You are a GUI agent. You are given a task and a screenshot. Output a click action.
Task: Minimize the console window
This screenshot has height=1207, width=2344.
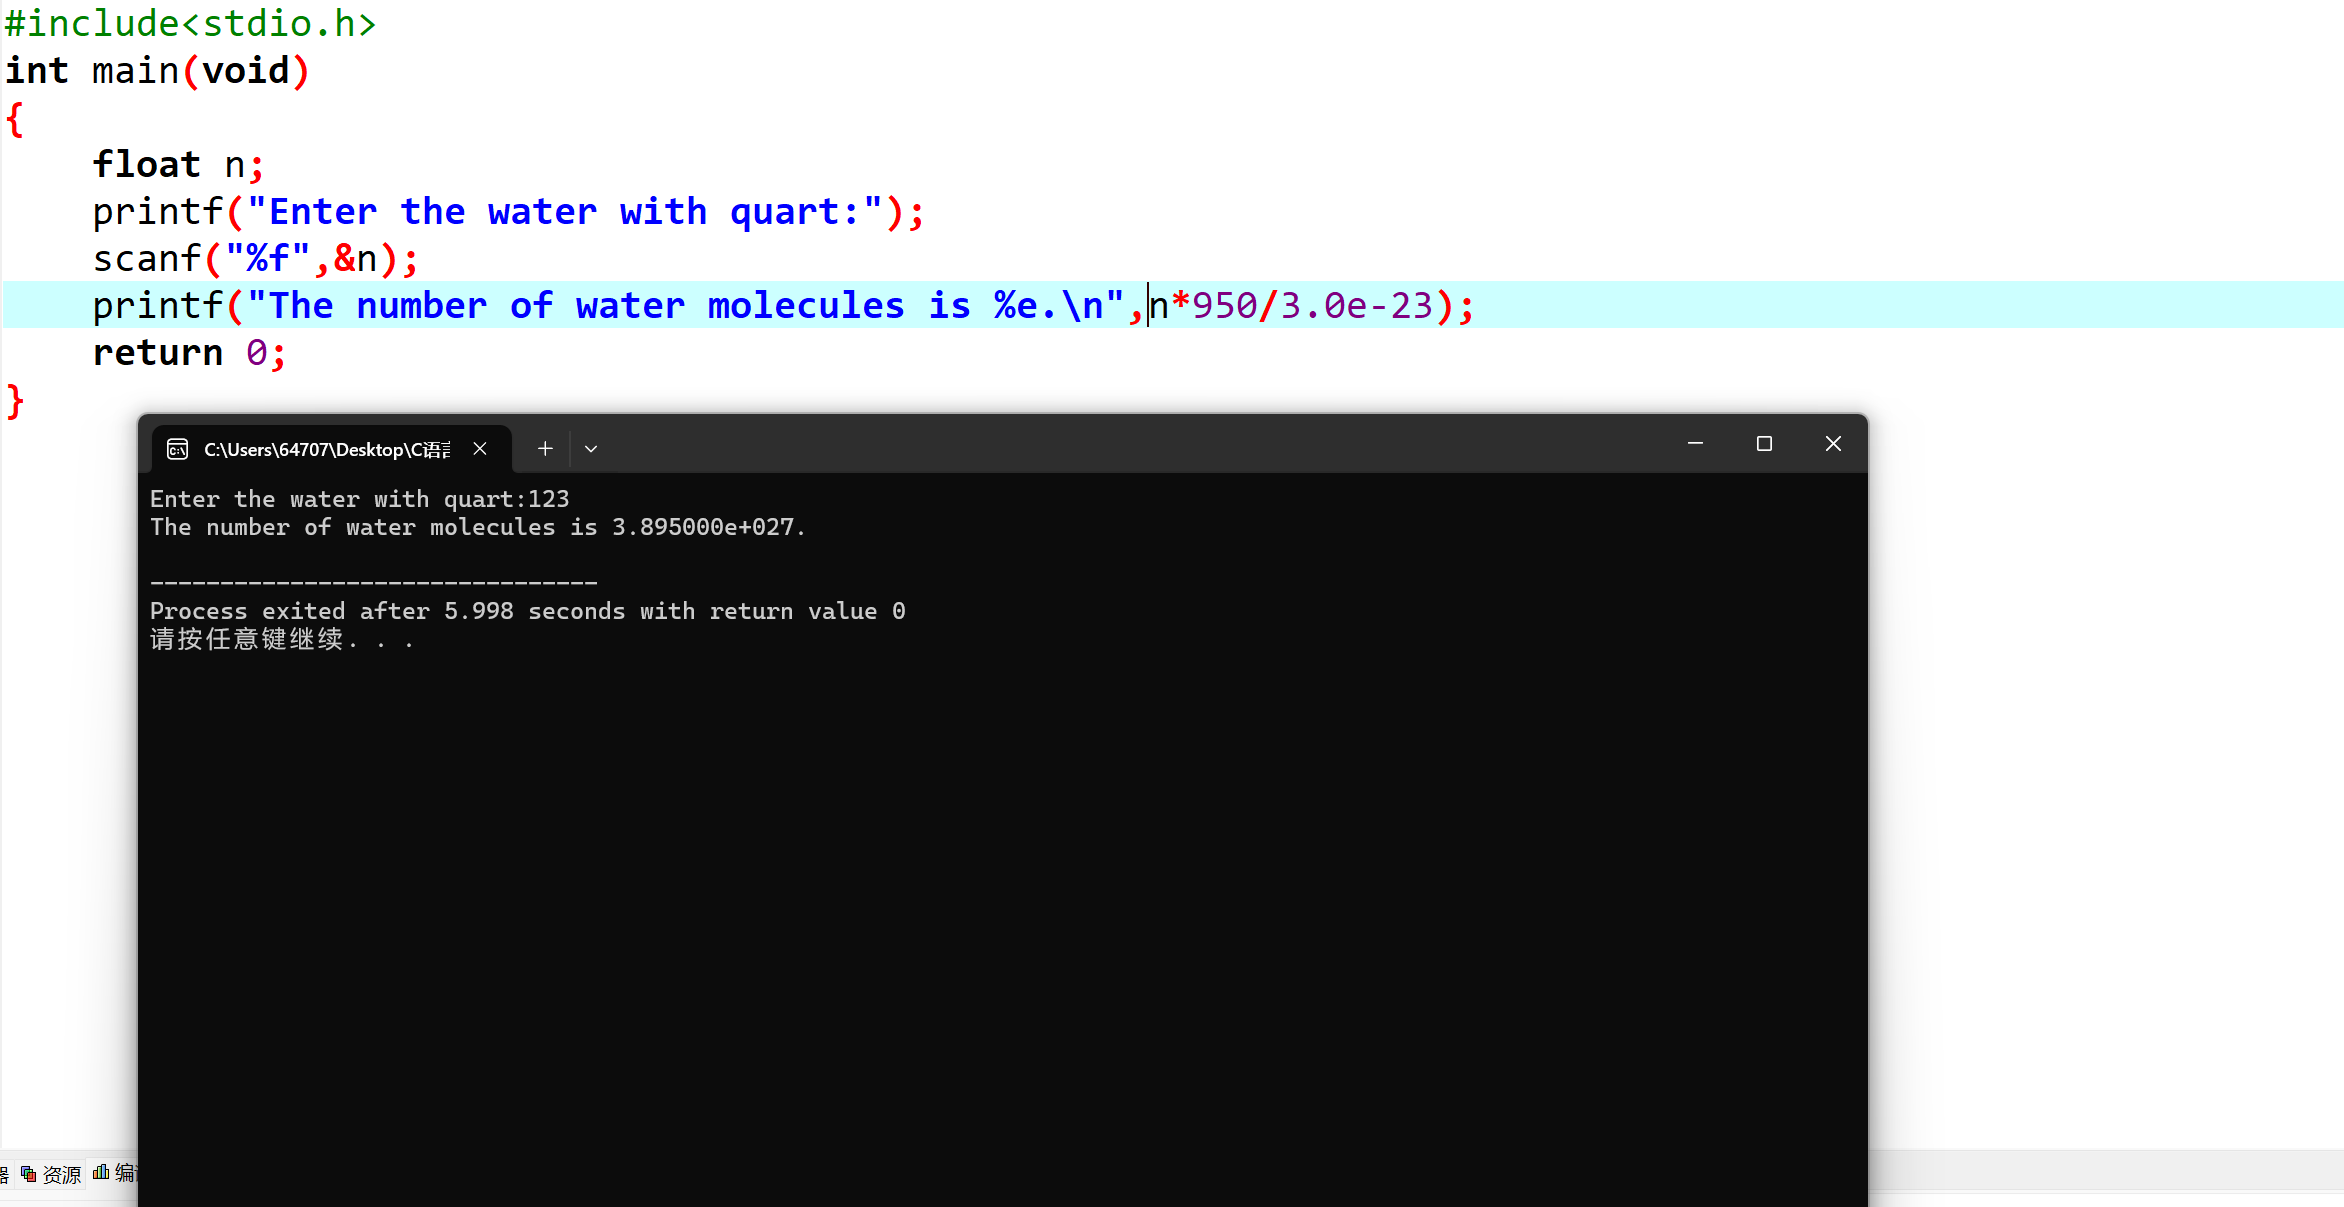pyautogui.click(x=1695, y=443)
